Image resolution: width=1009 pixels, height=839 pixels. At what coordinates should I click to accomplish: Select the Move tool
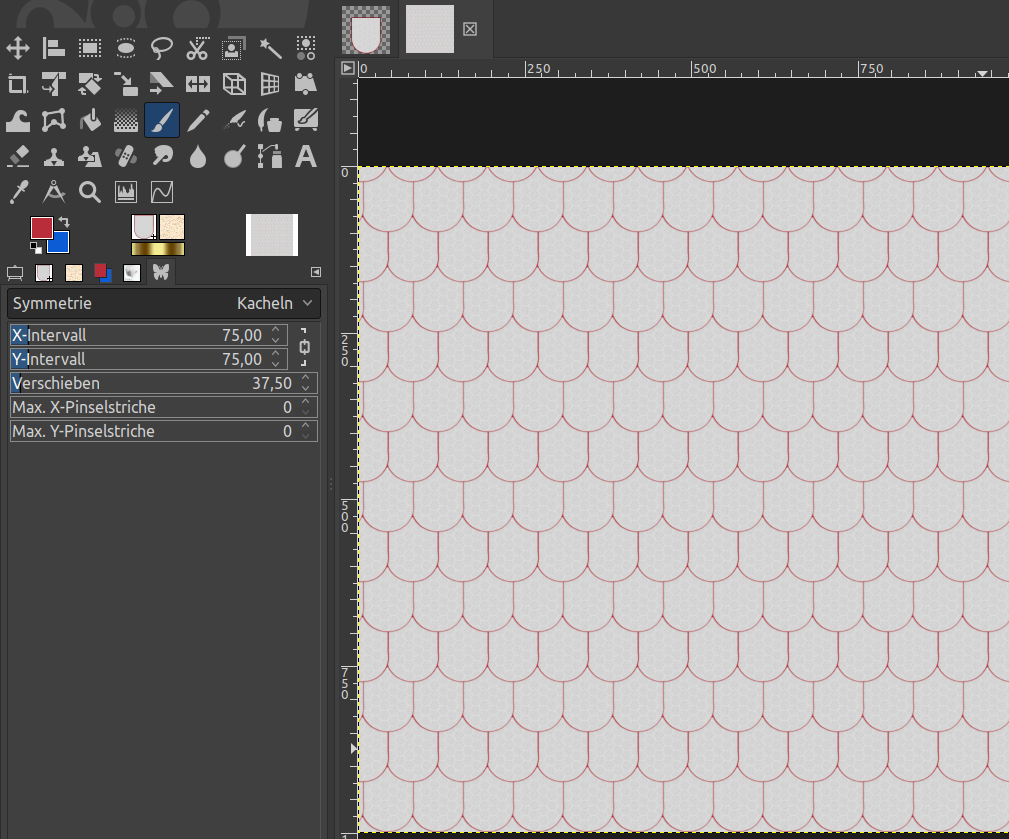(x=17, y=47)
